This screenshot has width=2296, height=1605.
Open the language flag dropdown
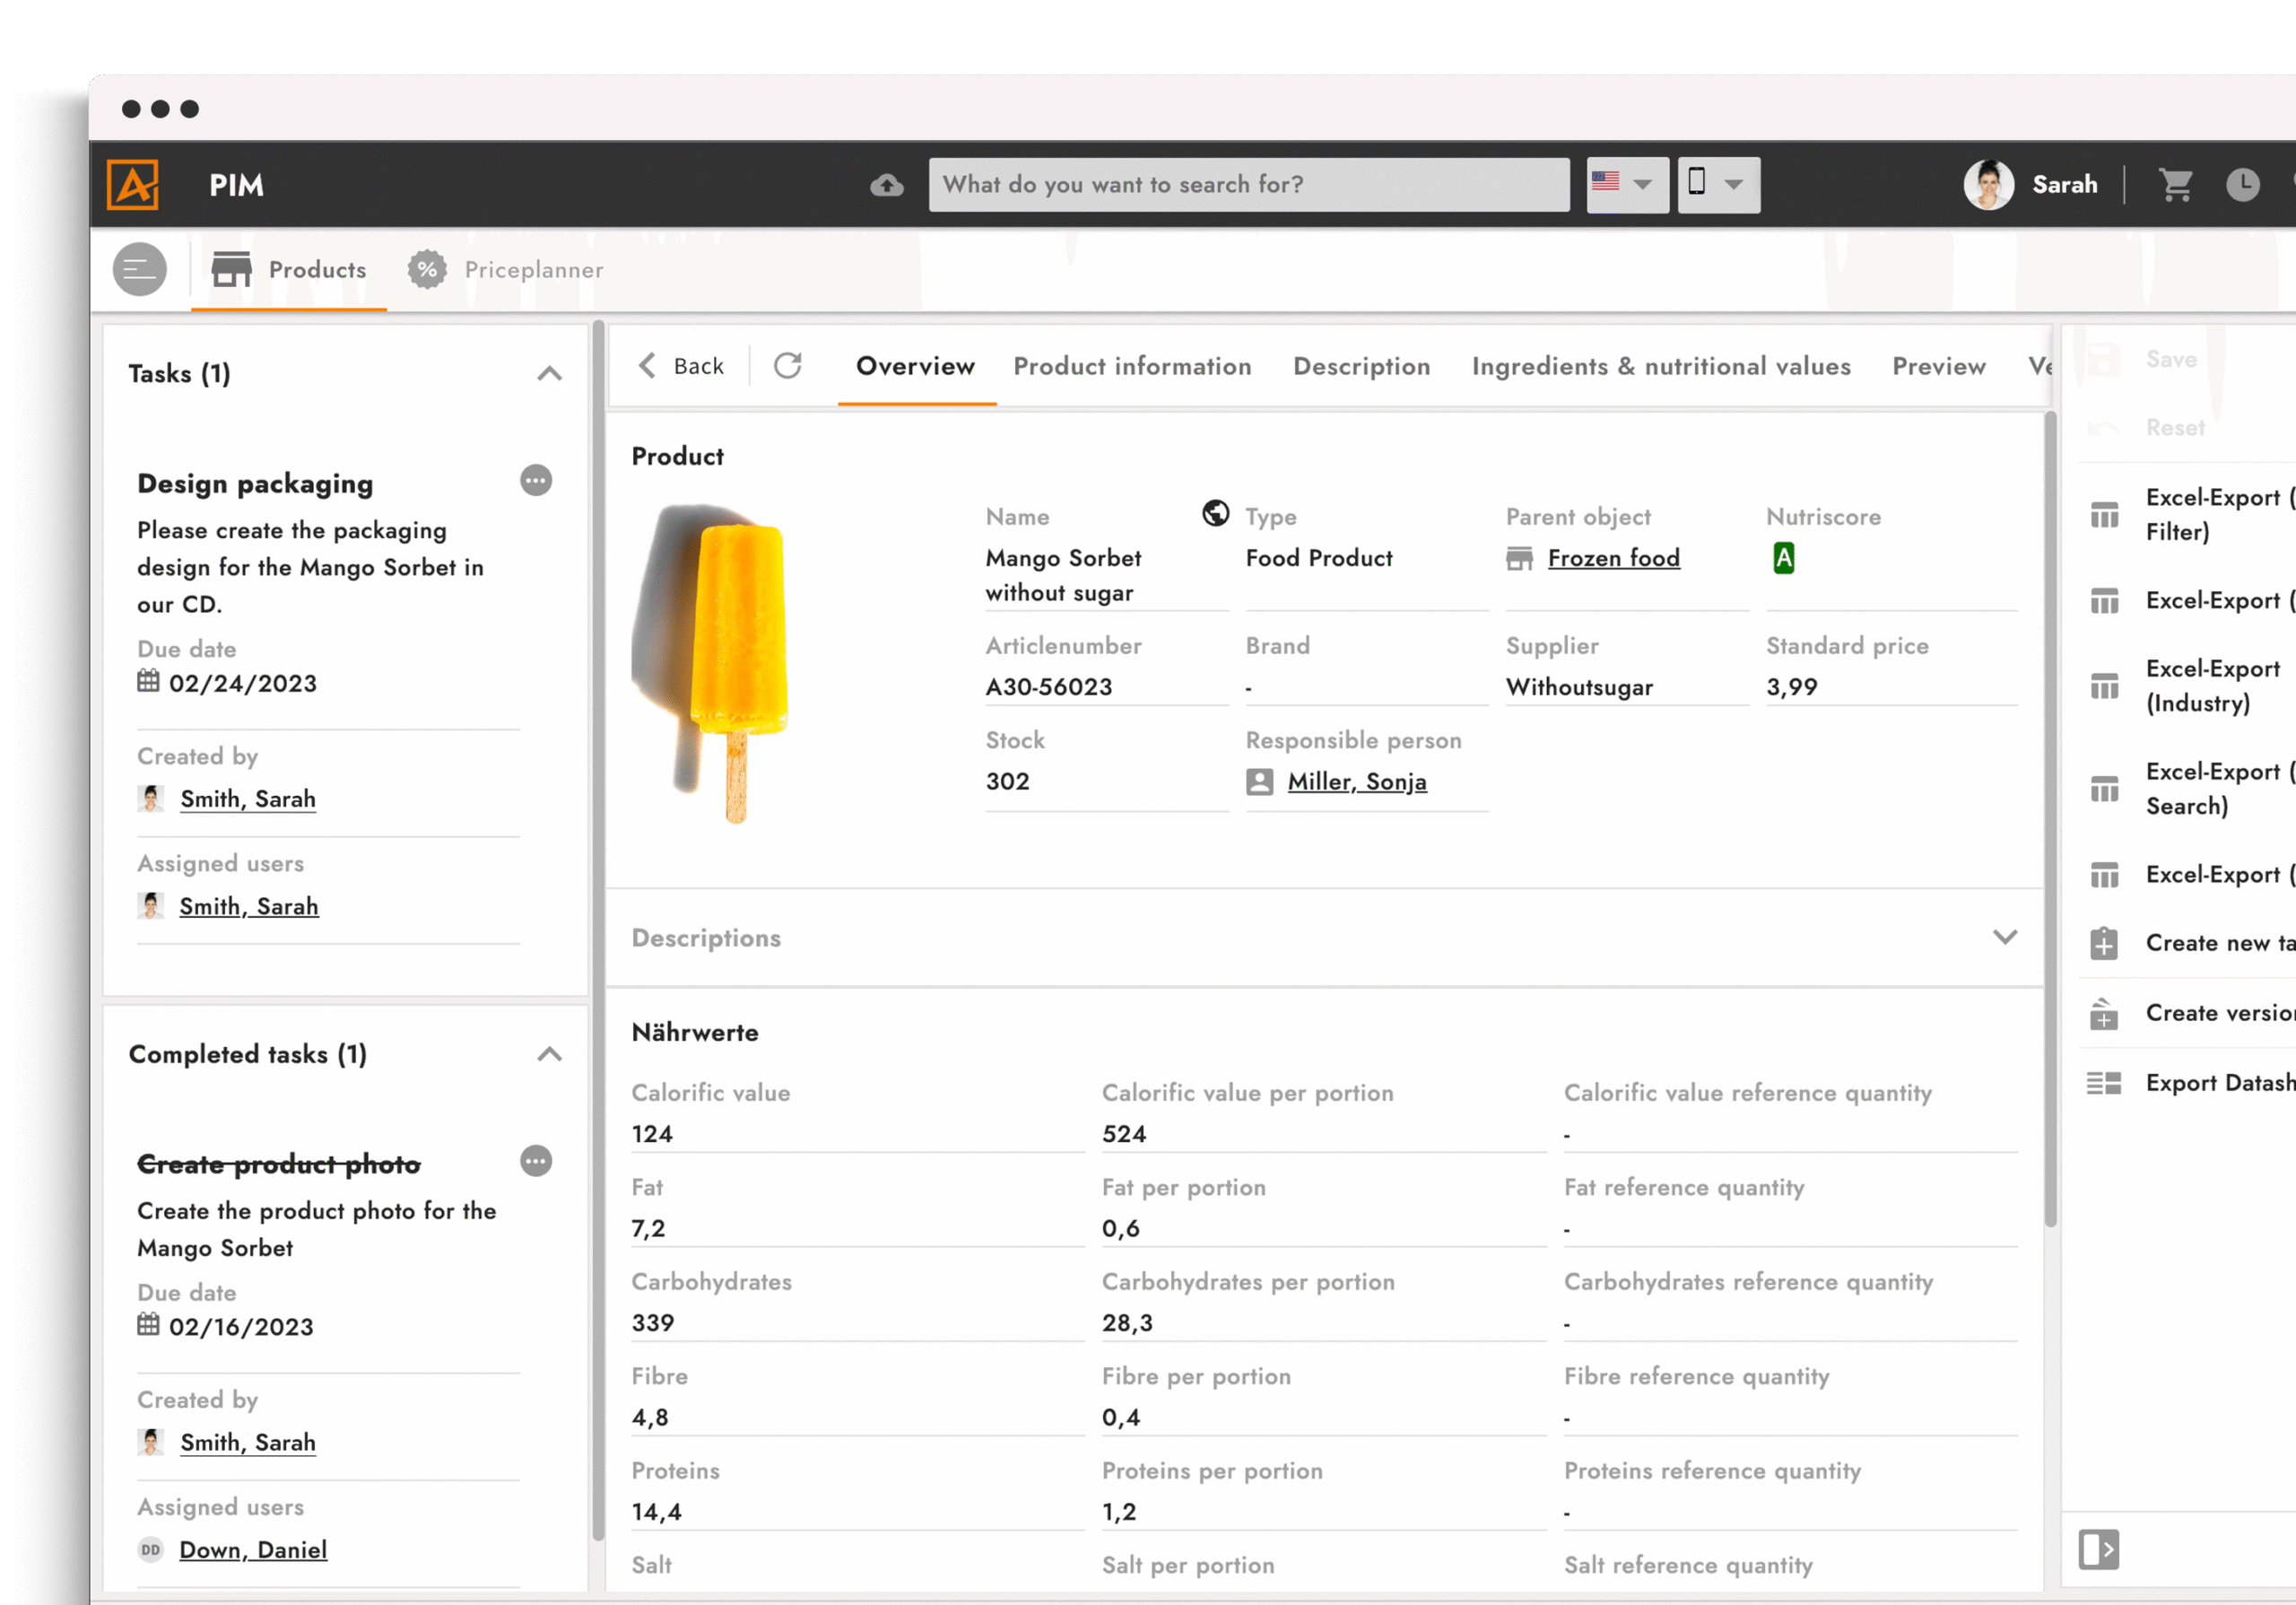click(1627, 185)
